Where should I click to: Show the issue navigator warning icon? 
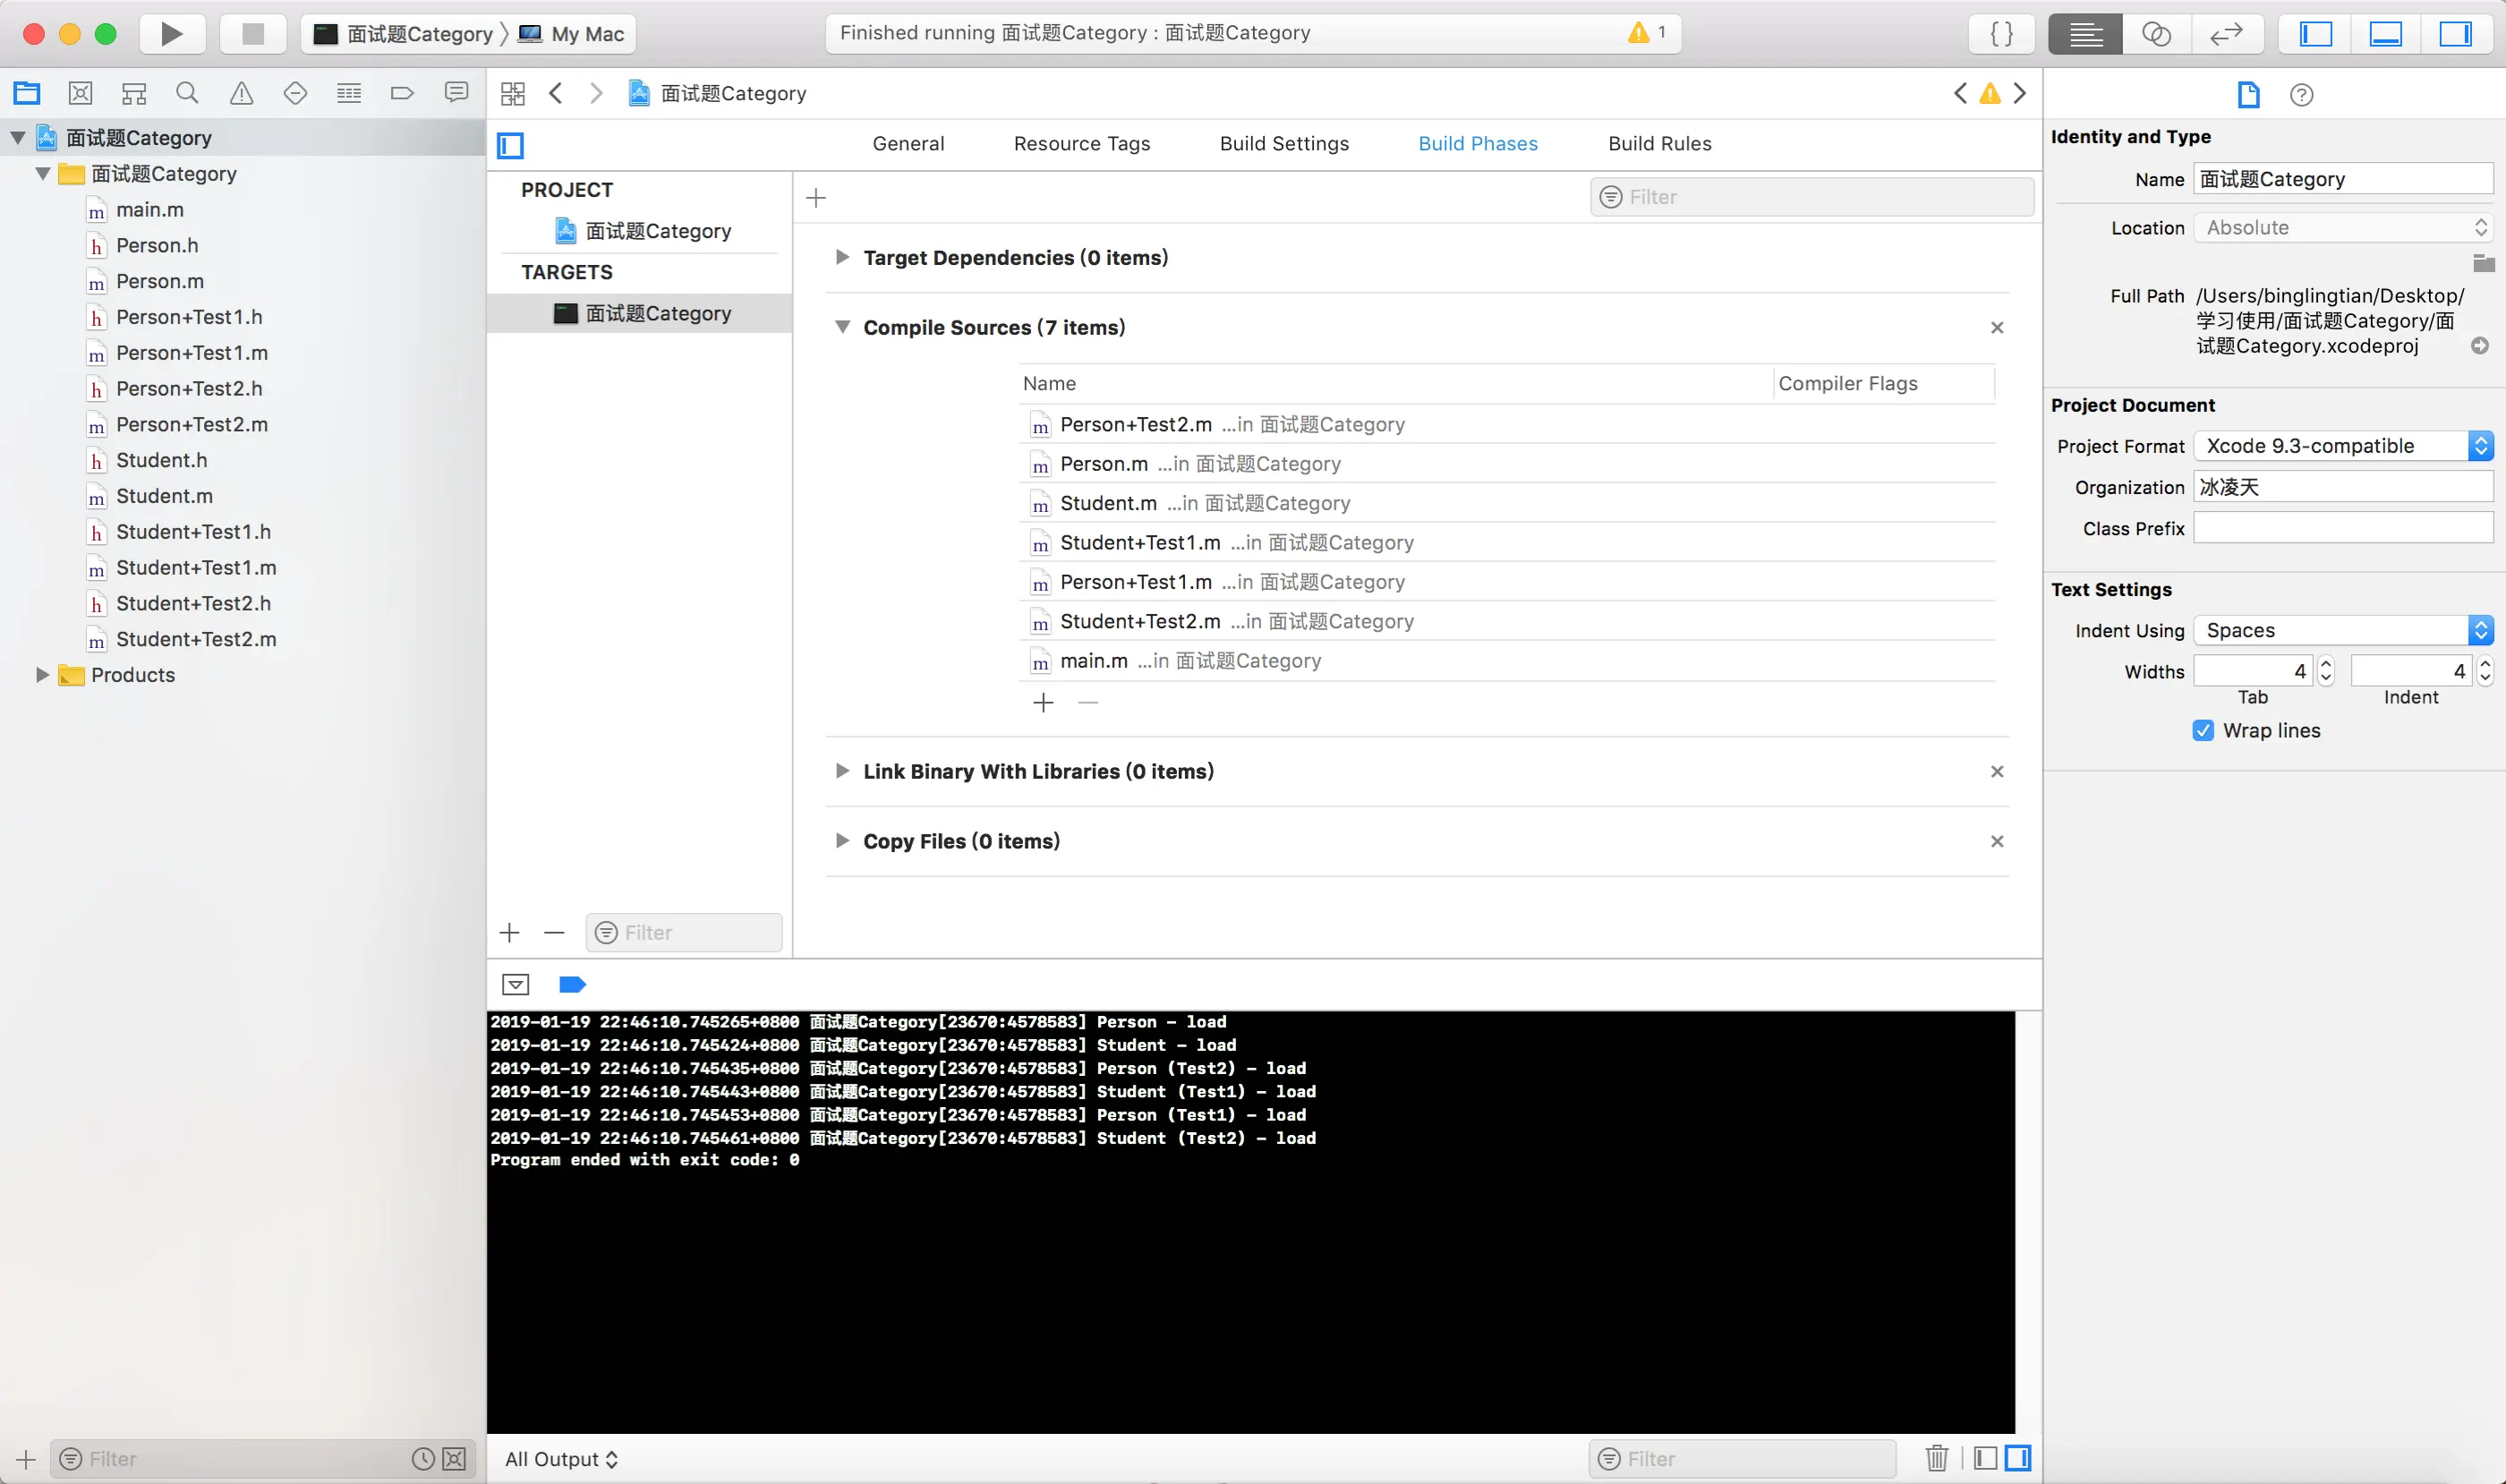tap(241, 93)
